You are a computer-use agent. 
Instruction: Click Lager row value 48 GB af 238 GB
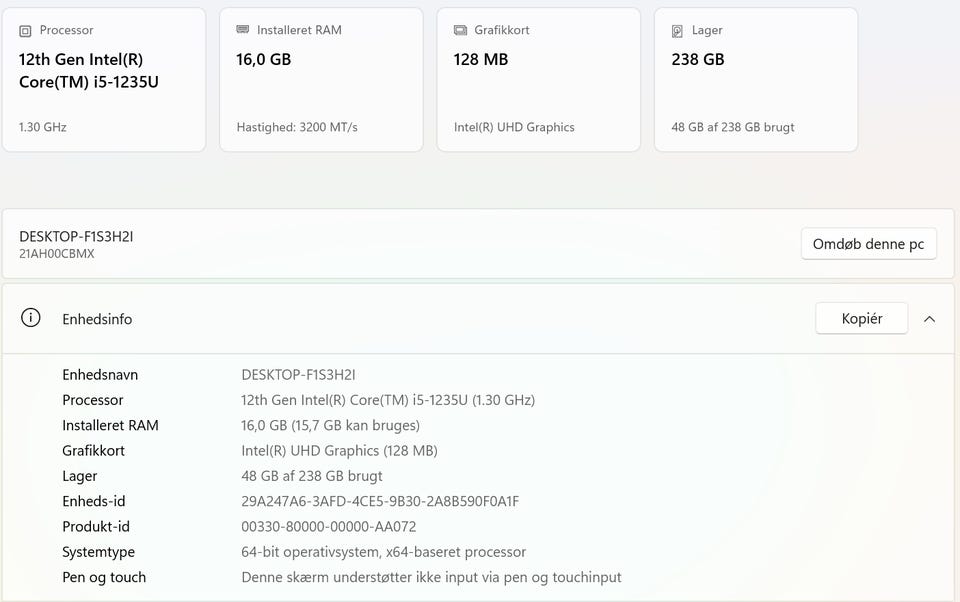[312, 476]
